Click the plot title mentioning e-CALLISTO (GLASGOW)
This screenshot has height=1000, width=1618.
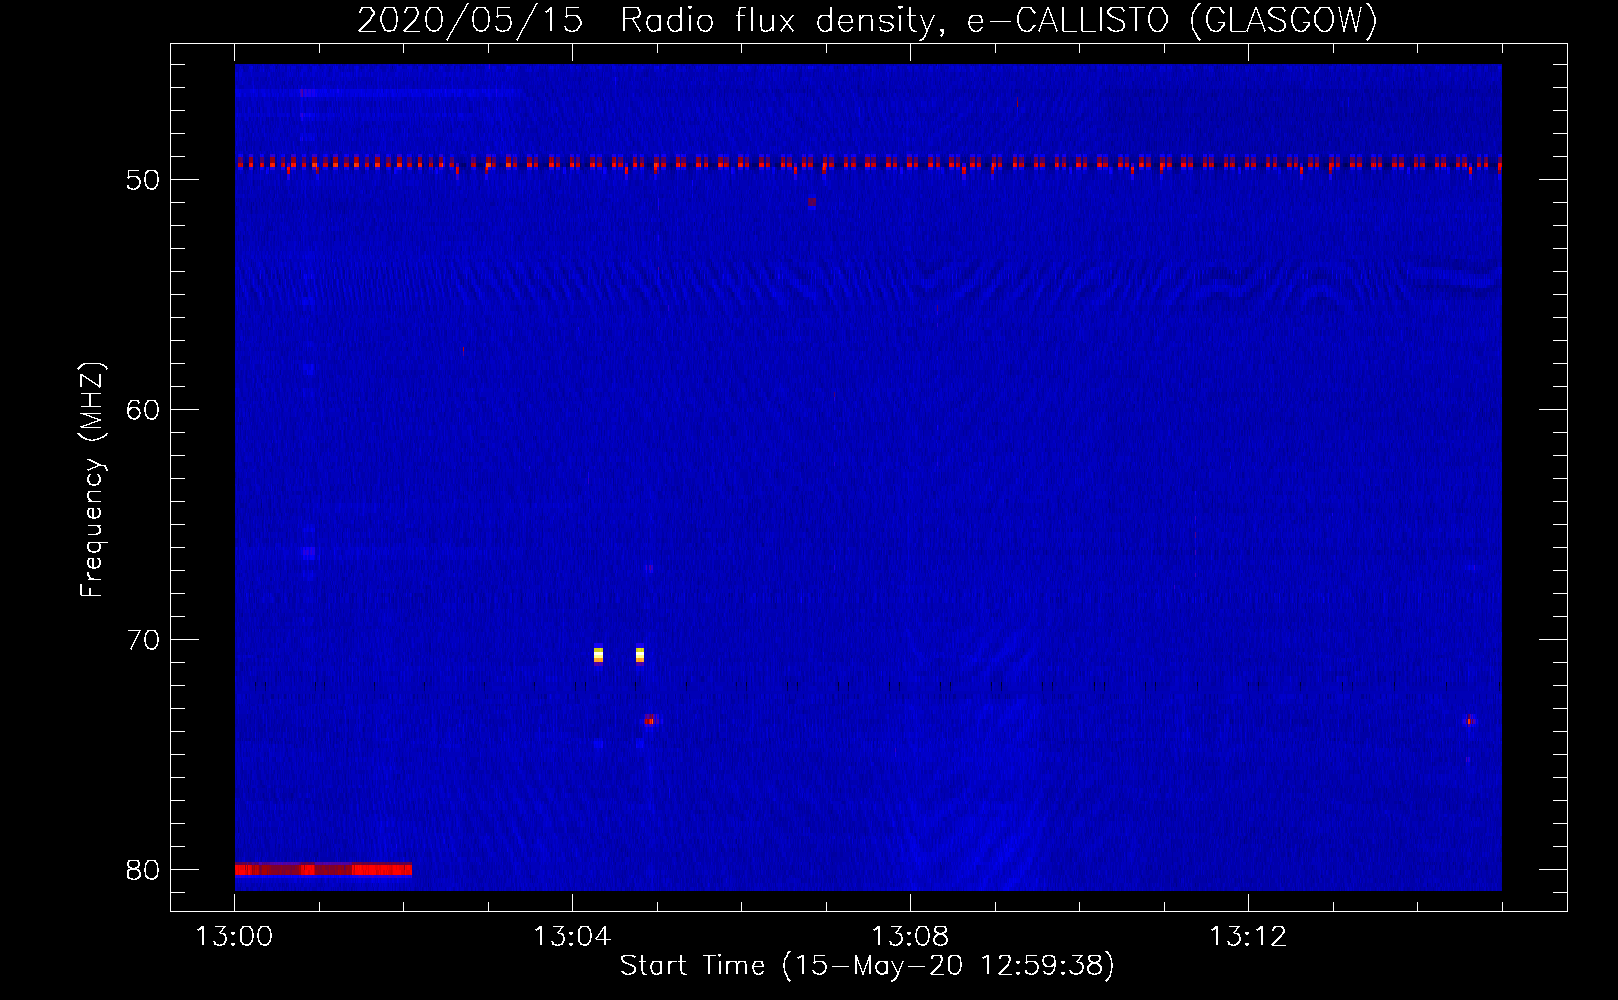point(867,20)
